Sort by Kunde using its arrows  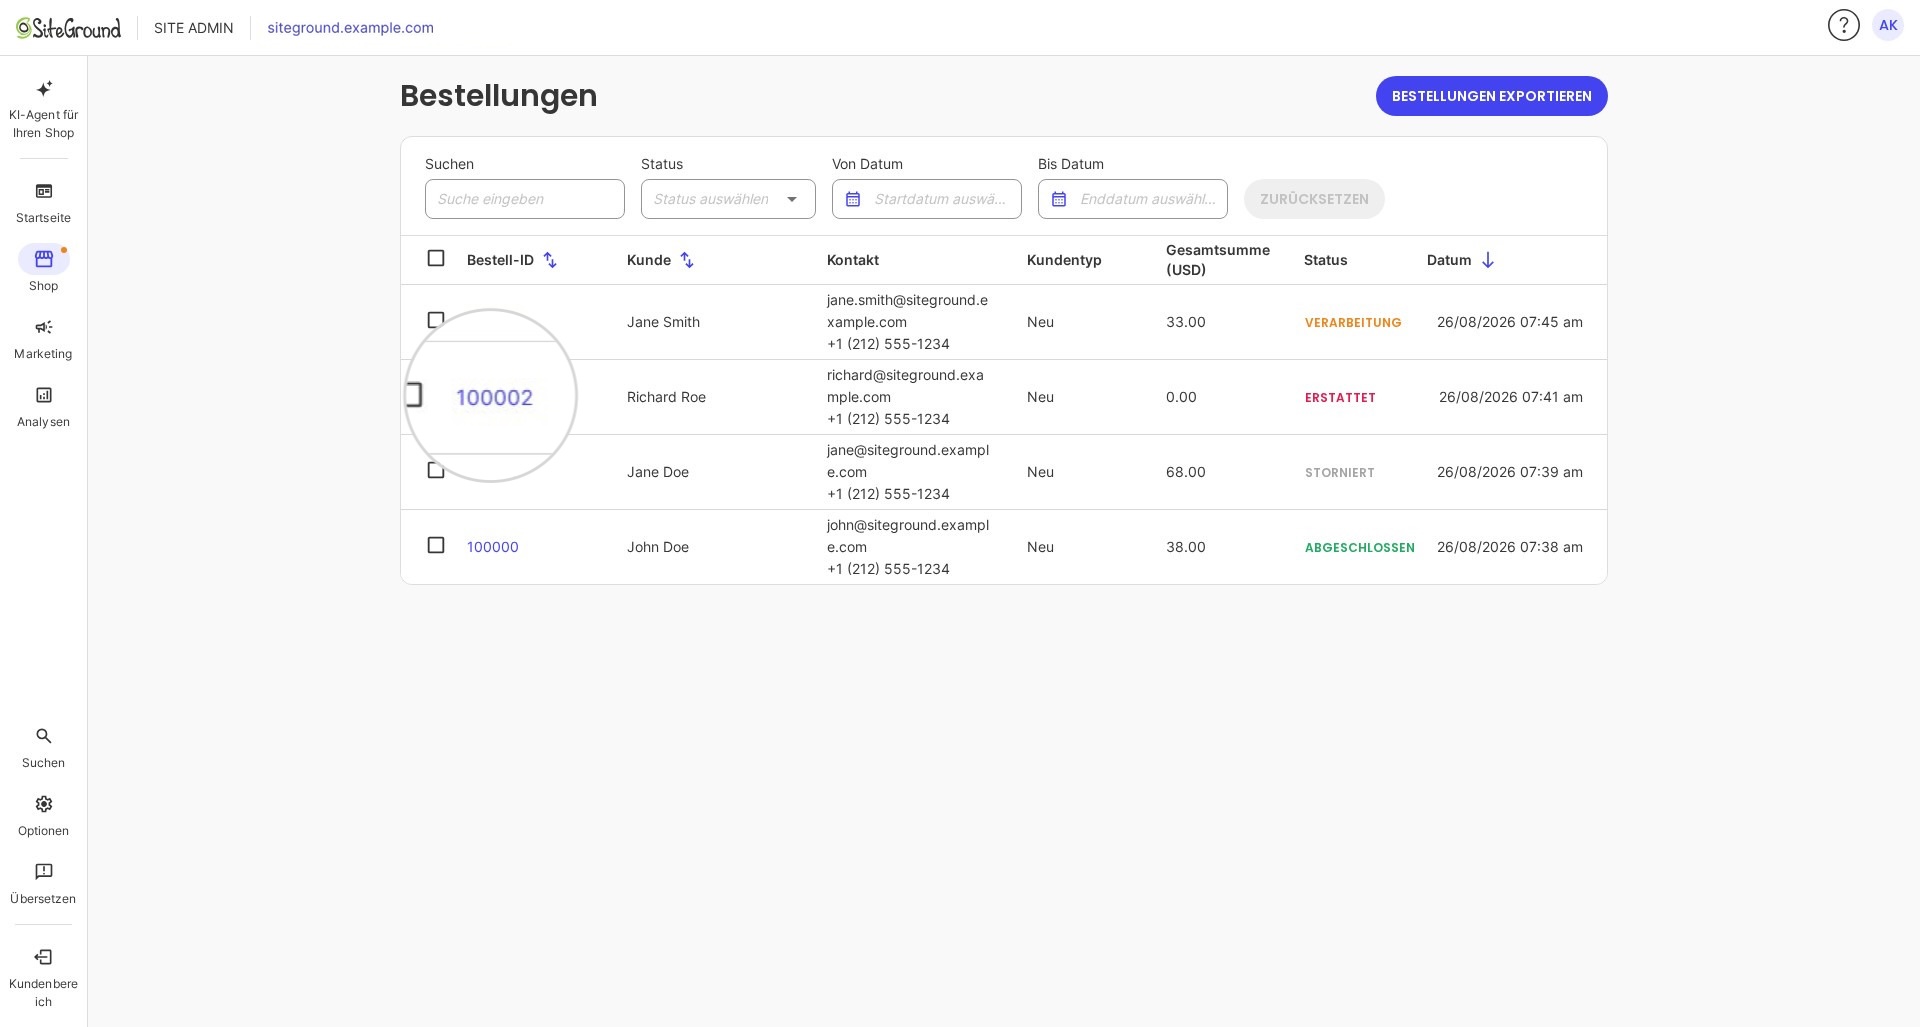pyautogui.click(x=687, y=260)
